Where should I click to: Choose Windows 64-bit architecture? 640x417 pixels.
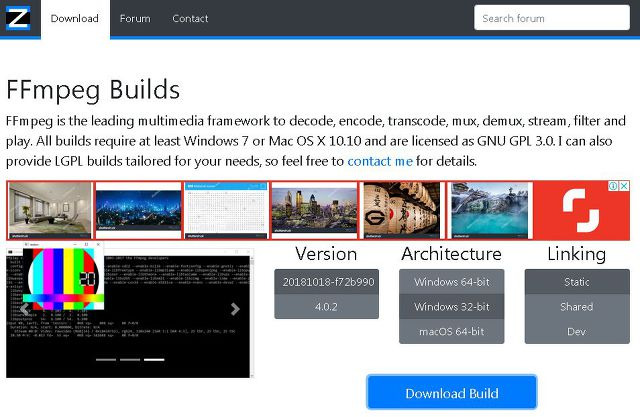click(x=451, y=282)
